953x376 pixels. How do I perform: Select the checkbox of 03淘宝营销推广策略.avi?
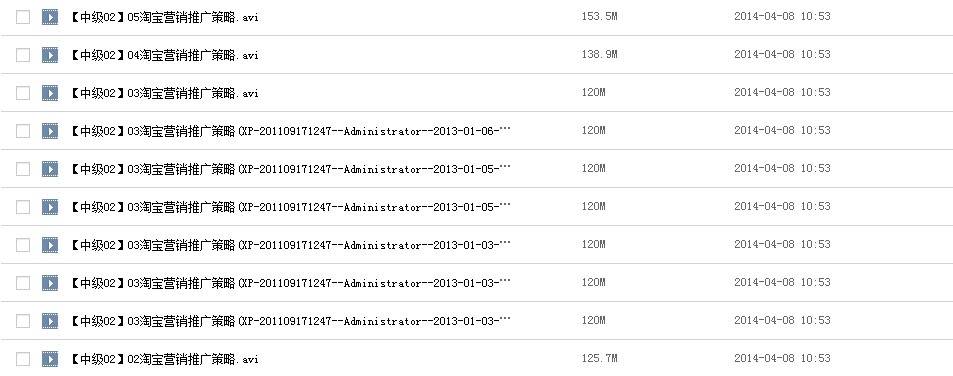[x=23, y=93]
